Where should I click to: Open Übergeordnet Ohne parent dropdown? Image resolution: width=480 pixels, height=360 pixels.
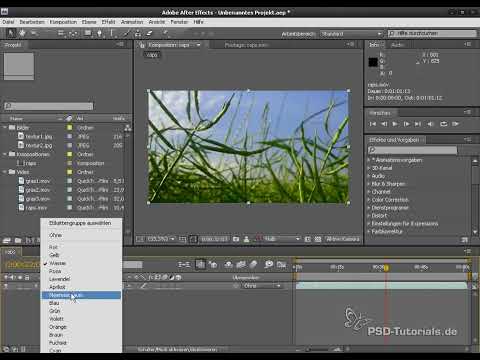262,286
